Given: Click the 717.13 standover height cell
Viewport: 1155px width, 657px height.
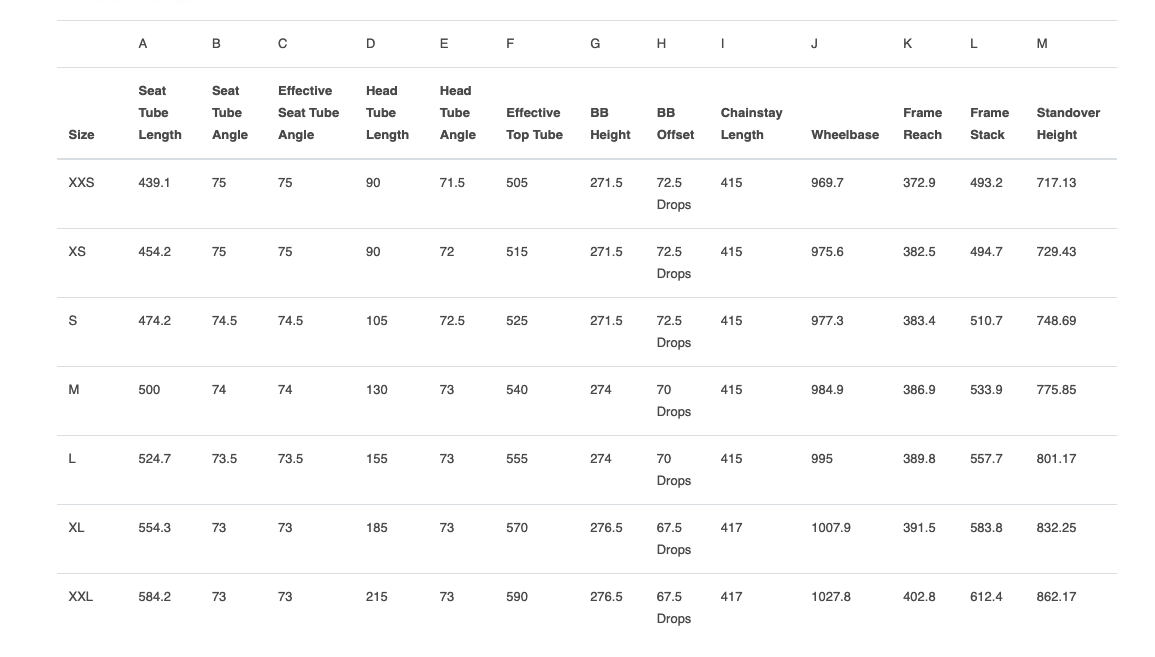Looking at the screenshot, I should coord(1056,183).
